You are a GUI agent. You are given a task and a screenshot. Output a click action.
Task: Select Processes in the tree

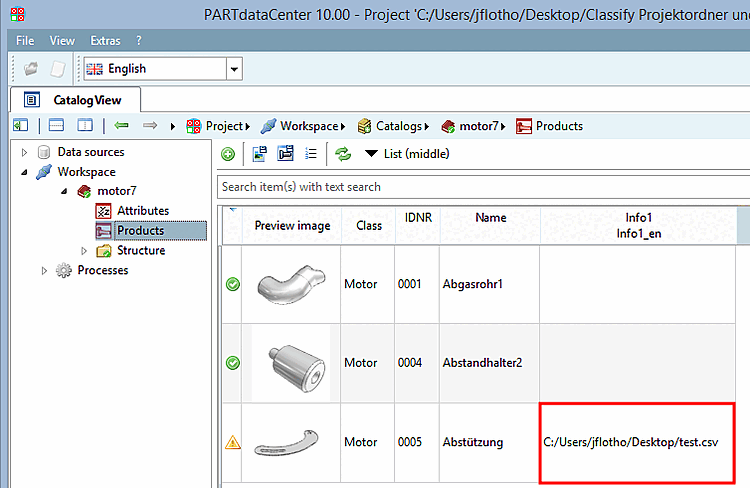pyautogui.click(x=103, y=270)
